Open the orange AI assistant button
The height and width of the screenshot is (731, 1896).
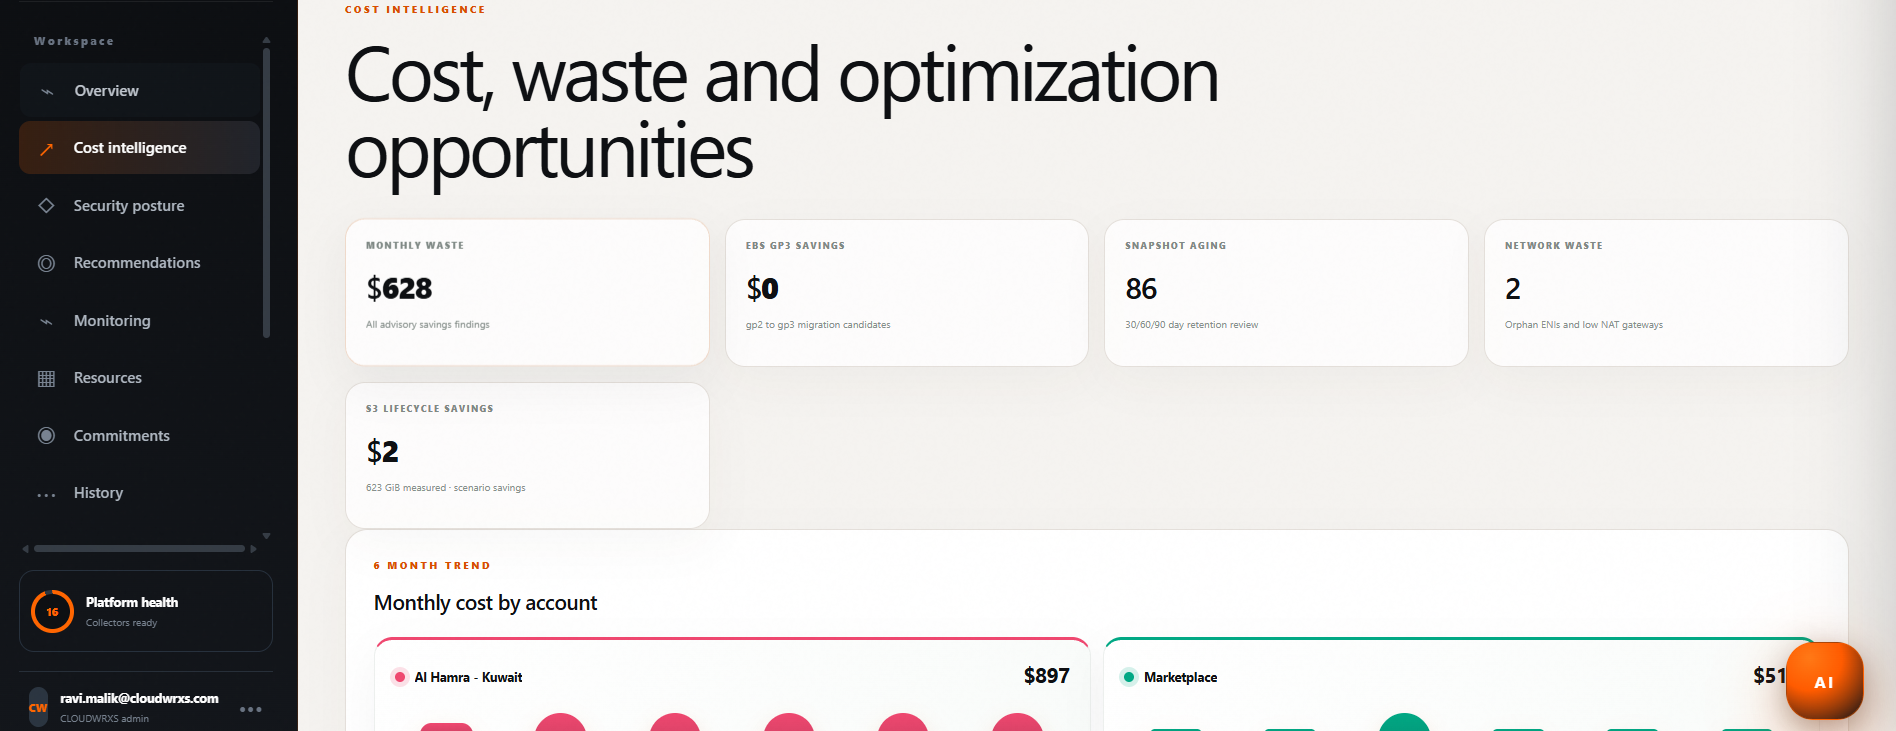click(1824, 681)
